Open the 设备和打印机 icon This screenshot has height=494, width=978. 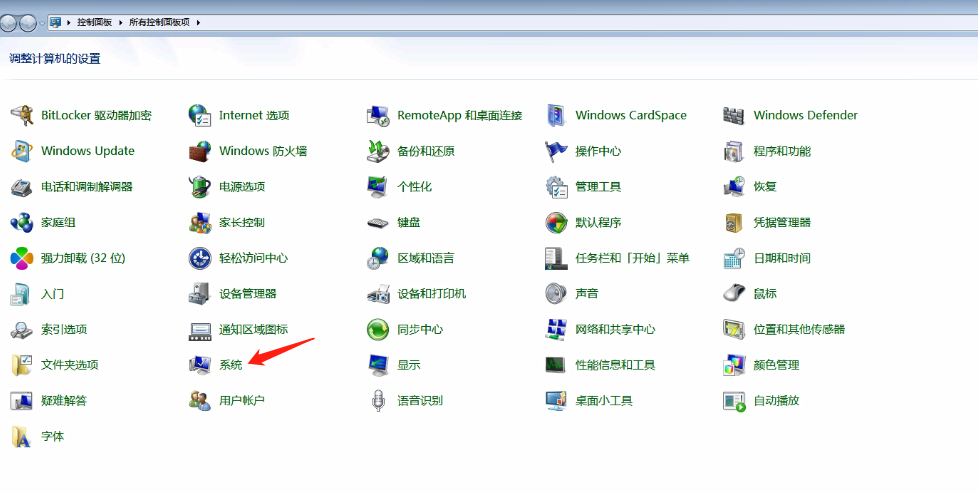click(x=378, y=294)
